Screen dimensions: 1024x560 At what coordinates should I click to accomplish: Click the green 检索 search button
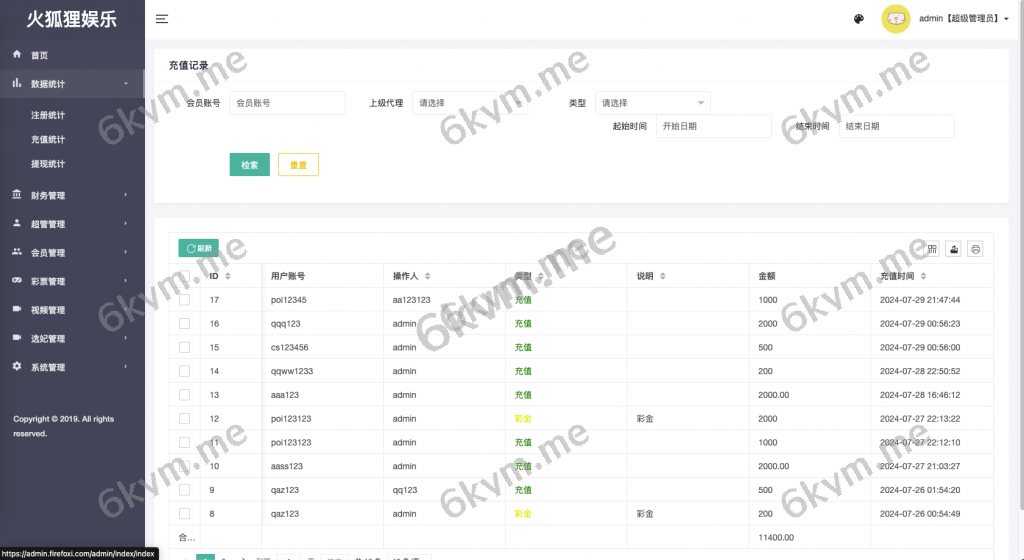[249, 165]
